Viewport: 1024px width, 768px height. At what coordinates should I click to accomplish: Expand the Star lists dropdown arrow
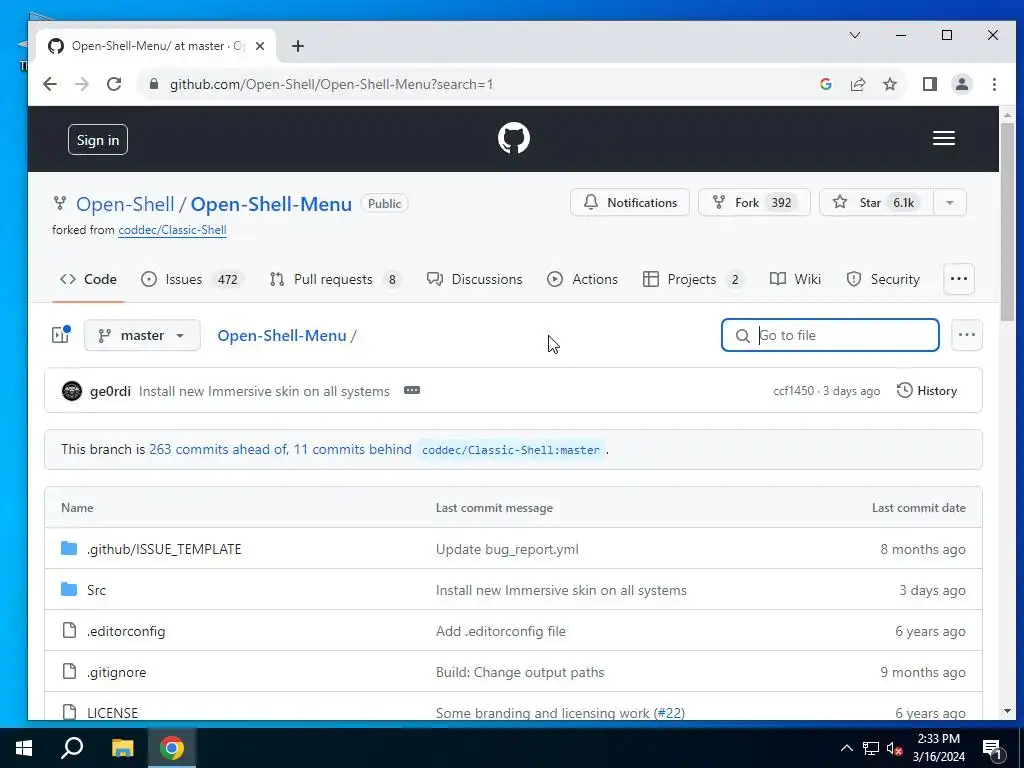click(x=950, y=202)
